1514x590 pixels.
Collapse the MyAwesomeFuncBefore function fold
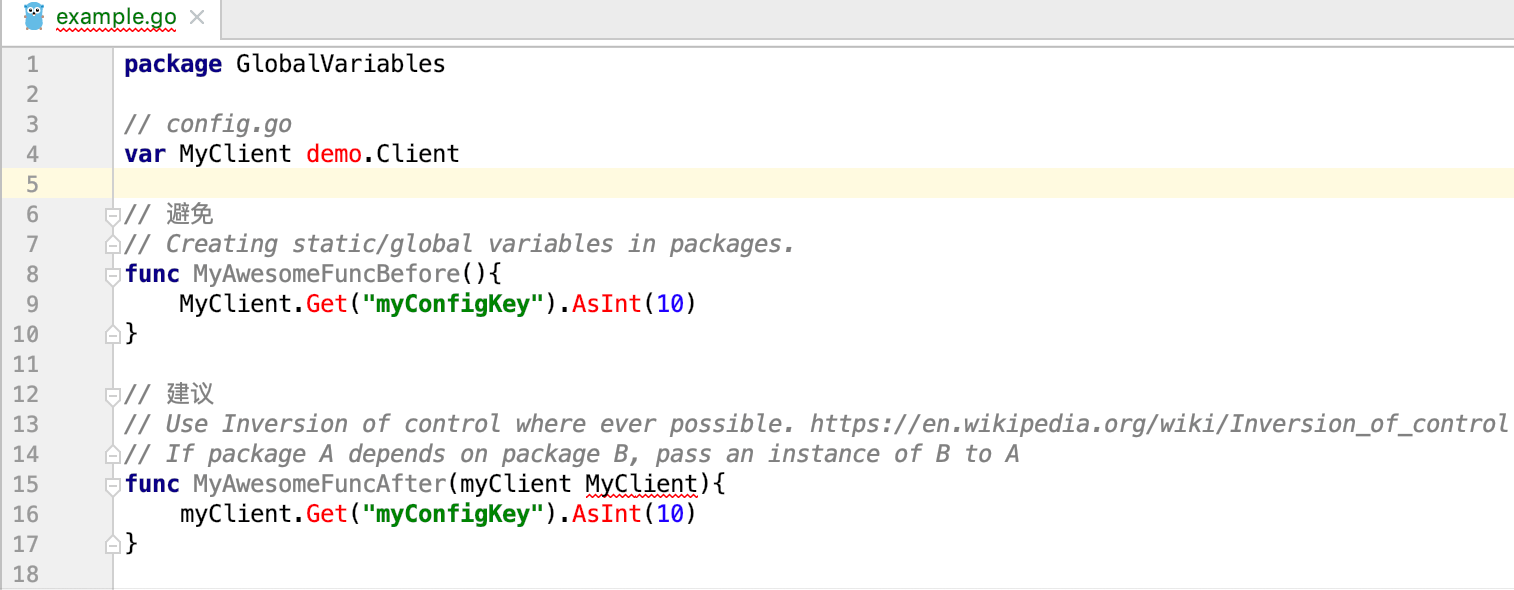[x=113, y=275]
